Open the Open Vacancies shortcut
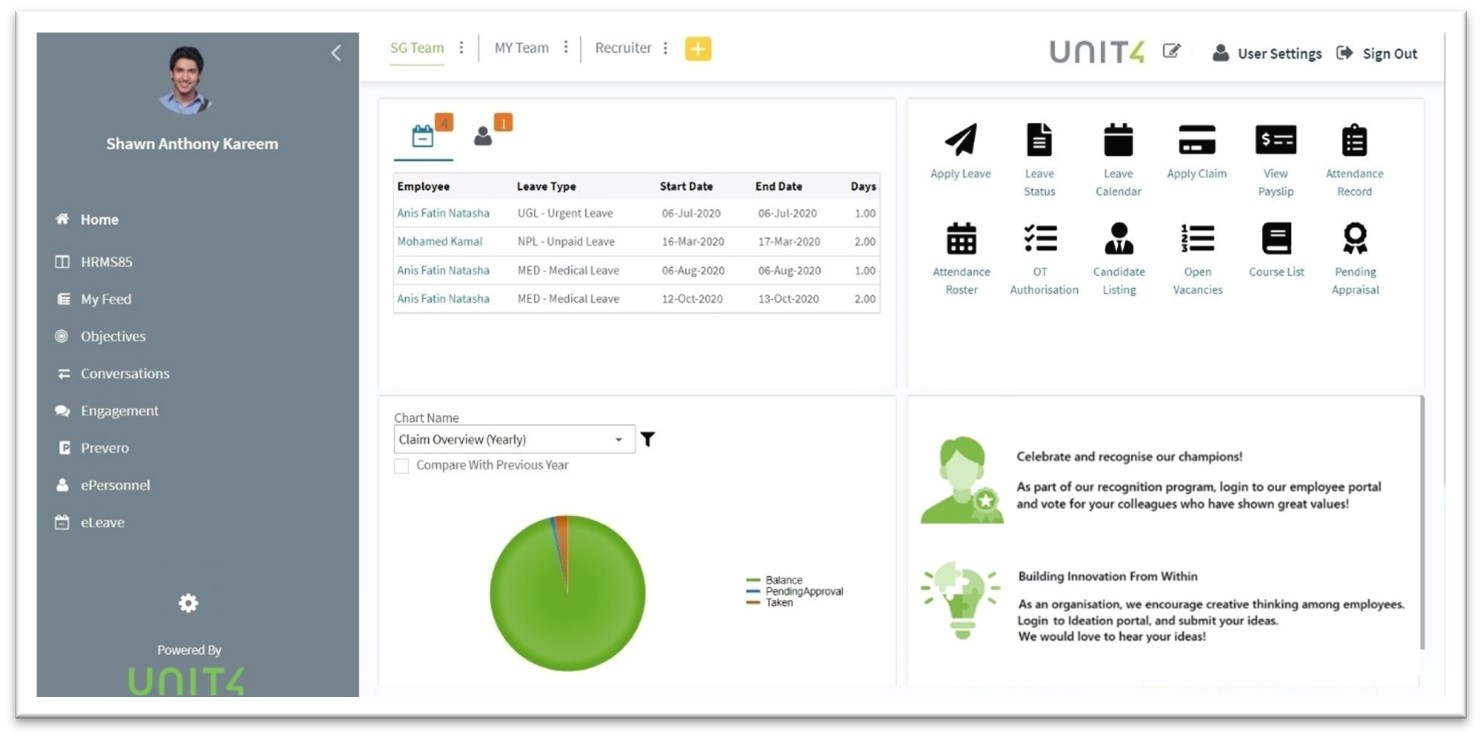The height and width of the screenshot is (738, 1482). tap(1197, 259)
